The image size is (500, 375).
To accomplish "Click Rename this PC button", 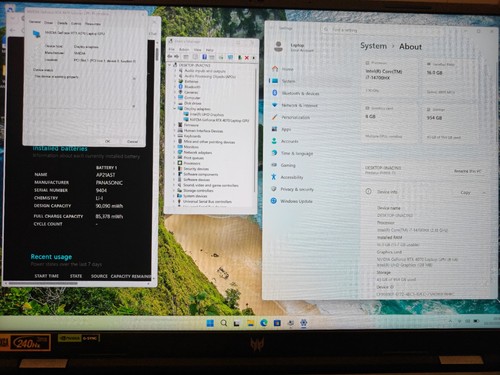I will pos(467,171).
